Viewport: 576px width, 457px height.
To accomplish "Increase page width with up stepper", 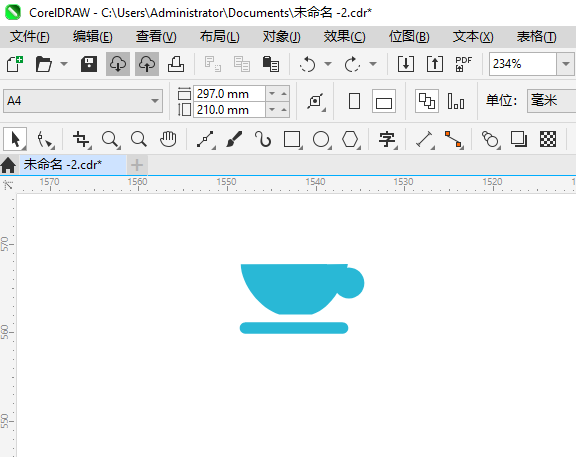I will [284, 94].
